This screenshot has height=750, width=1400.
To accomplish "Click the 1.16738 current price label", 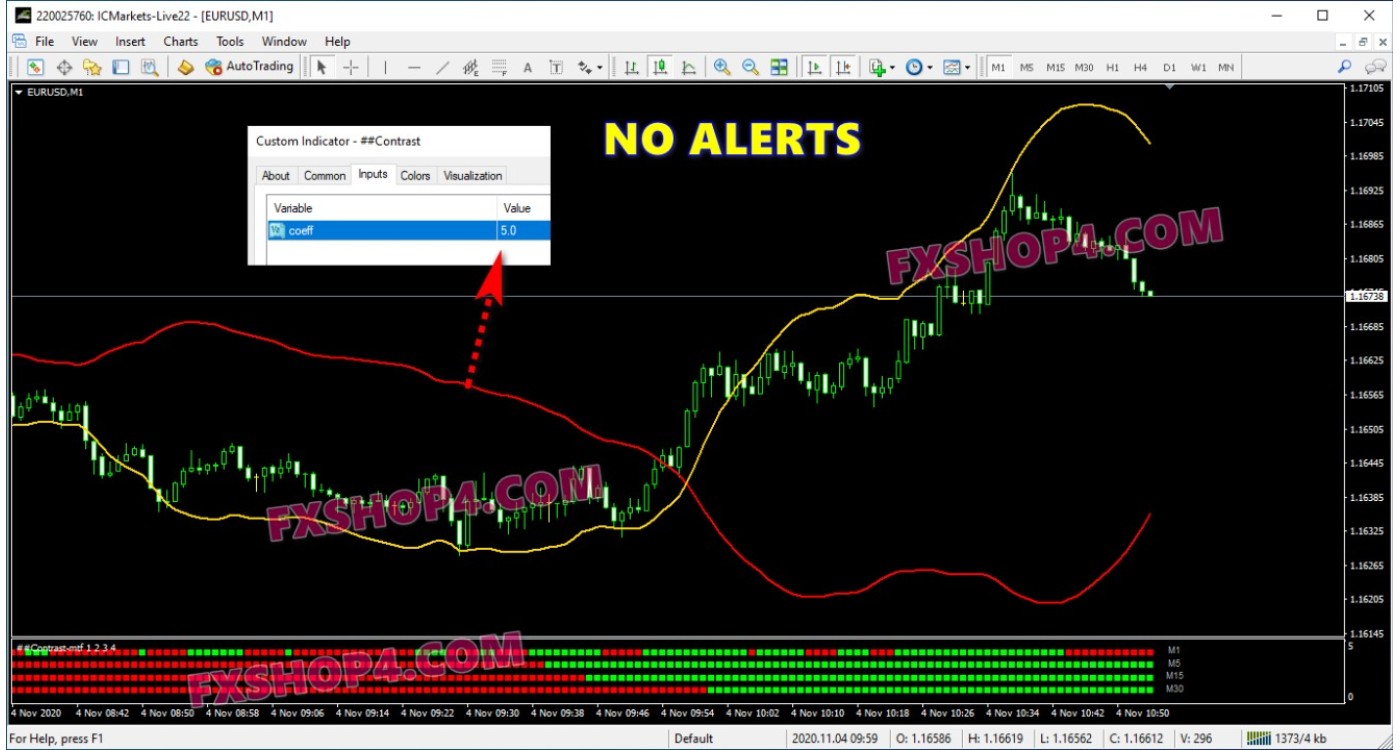I will coord(1366,296).
